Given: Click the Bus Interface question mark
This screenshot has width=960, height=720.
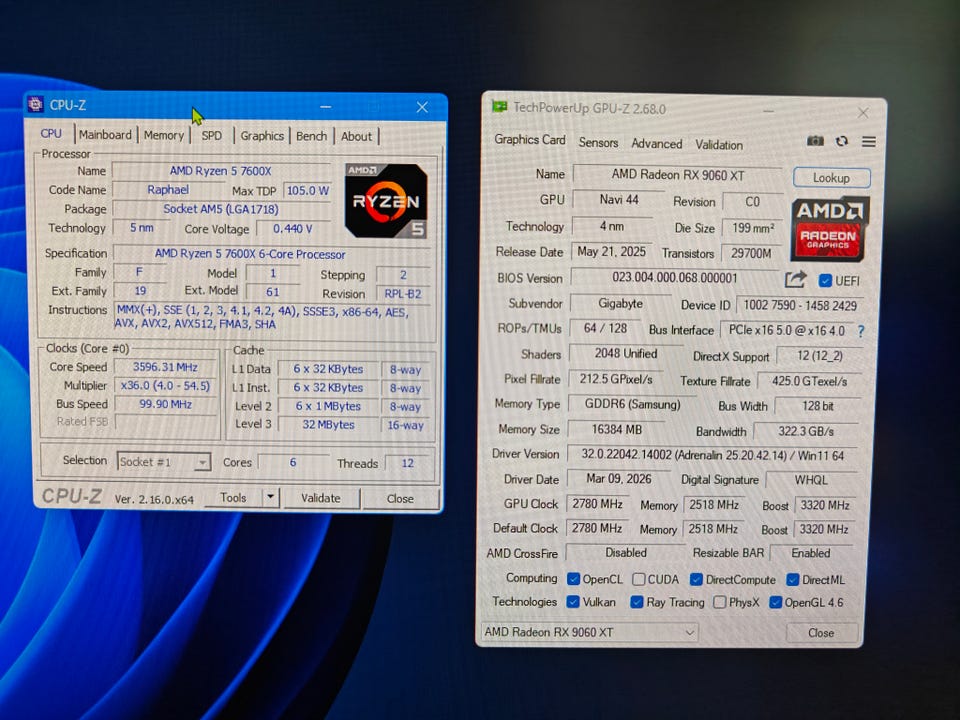Looking at the screenshot, I should [861, 331].
